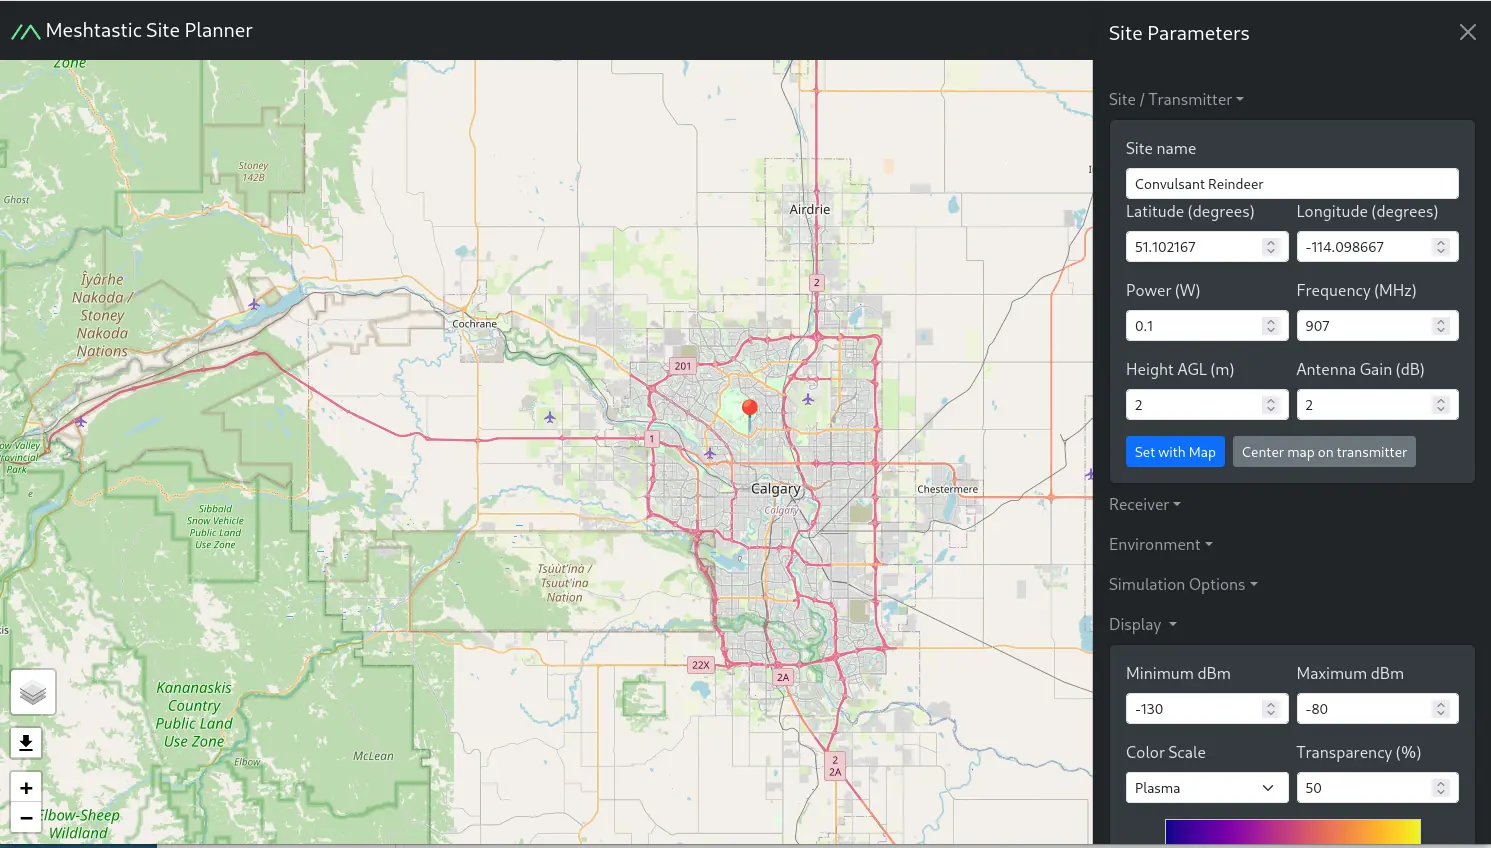Click the Plasma color gradient bar
1491x848 pixels.
click(x=1292, y=832)
